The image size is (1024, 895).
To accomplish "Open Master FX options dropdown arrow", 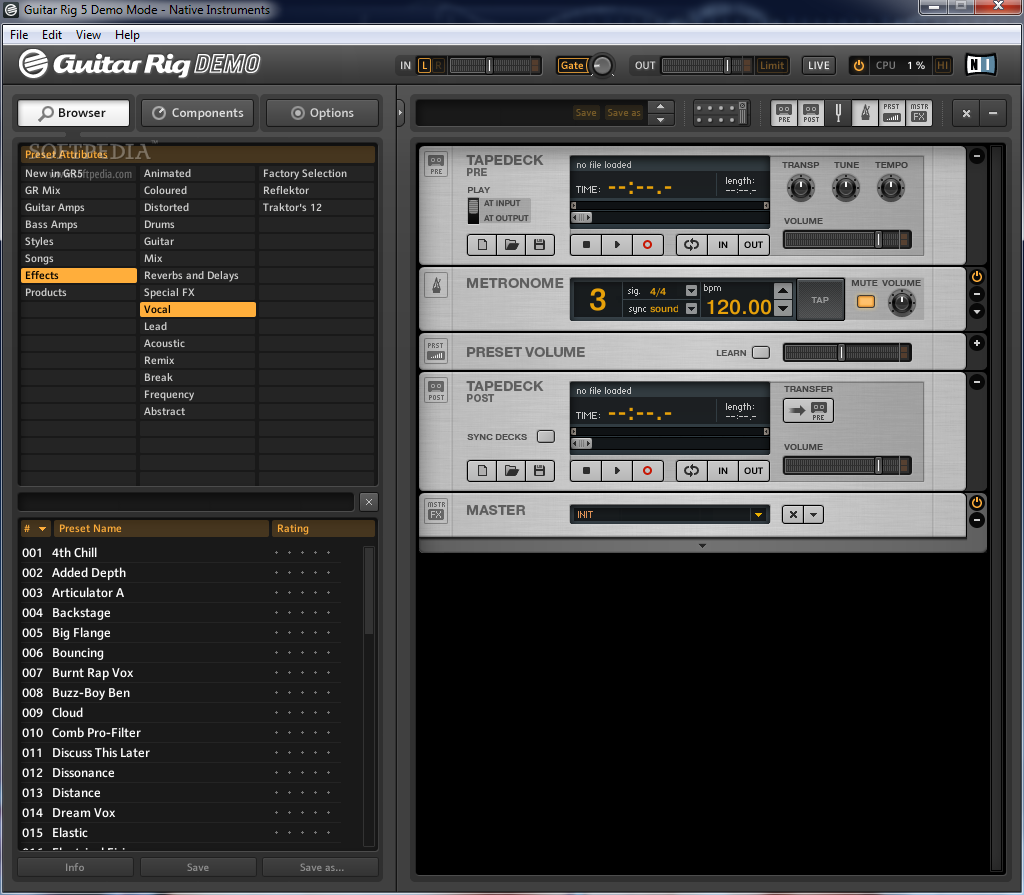I will pos(813,514).
